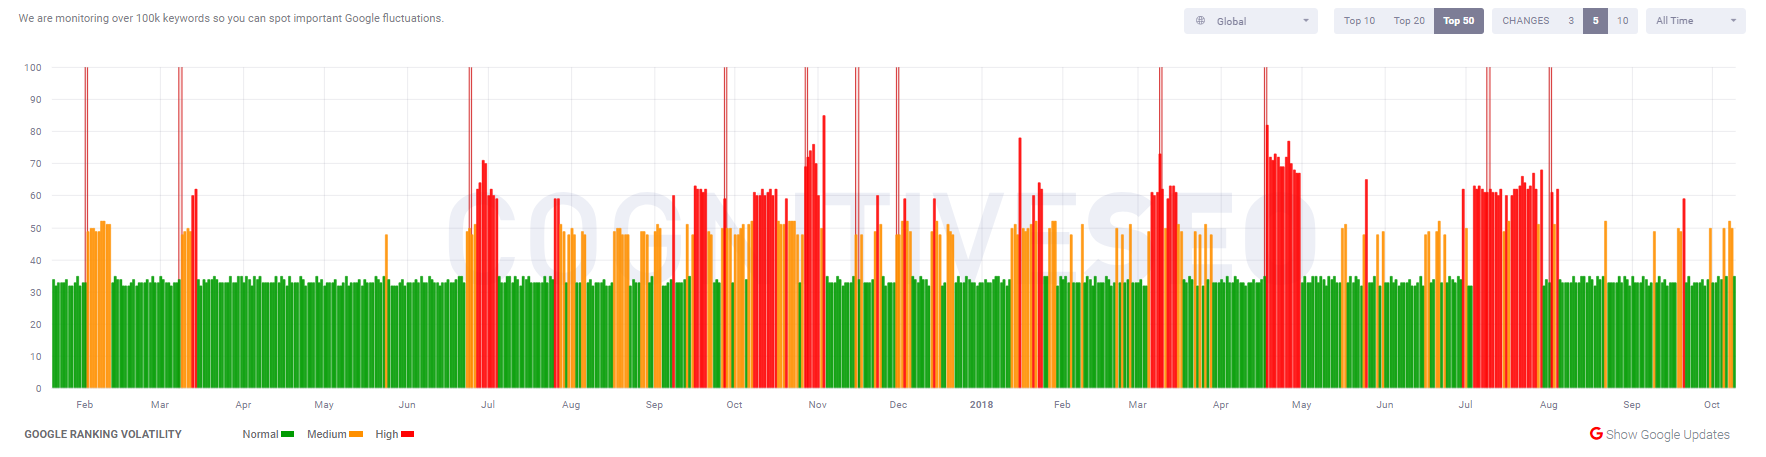The height and width of the screenshot is (457, 1766).
Task: Click the 50 value on the y-axis
Action: [x=36, y=229]
